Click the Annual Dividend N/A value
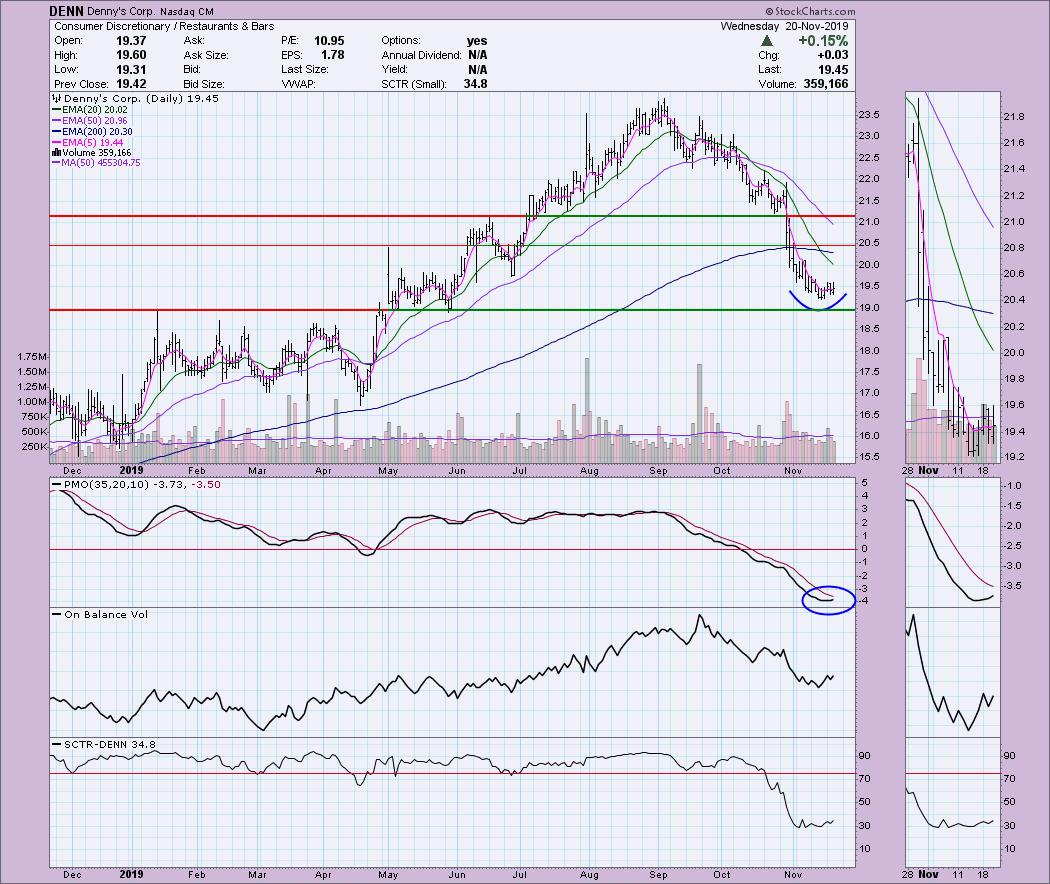Image resolution: width=1050 pixels, height=884 pixels. pos(478,56)
